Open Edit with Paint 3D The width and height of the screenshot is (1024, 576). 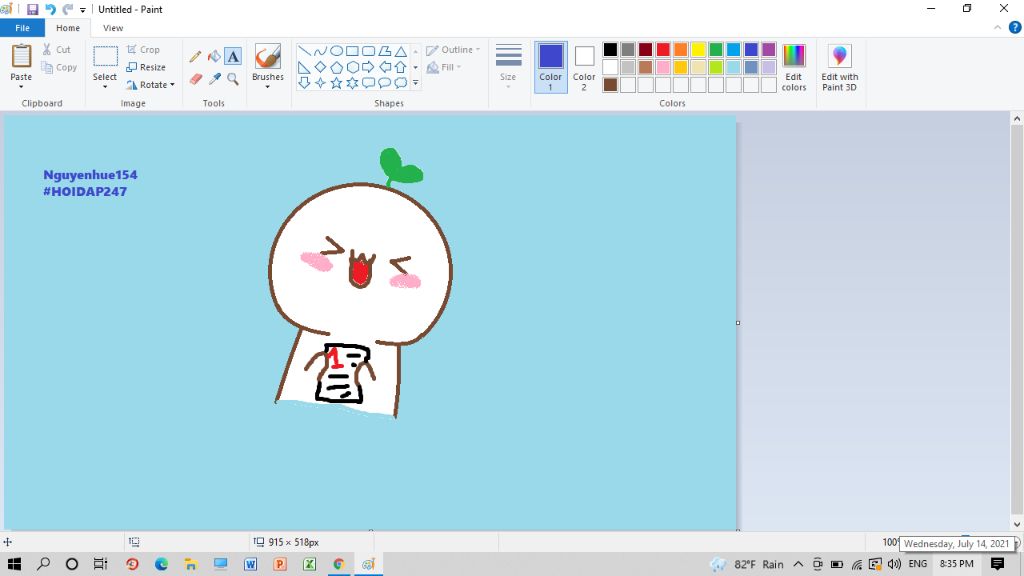840,68
